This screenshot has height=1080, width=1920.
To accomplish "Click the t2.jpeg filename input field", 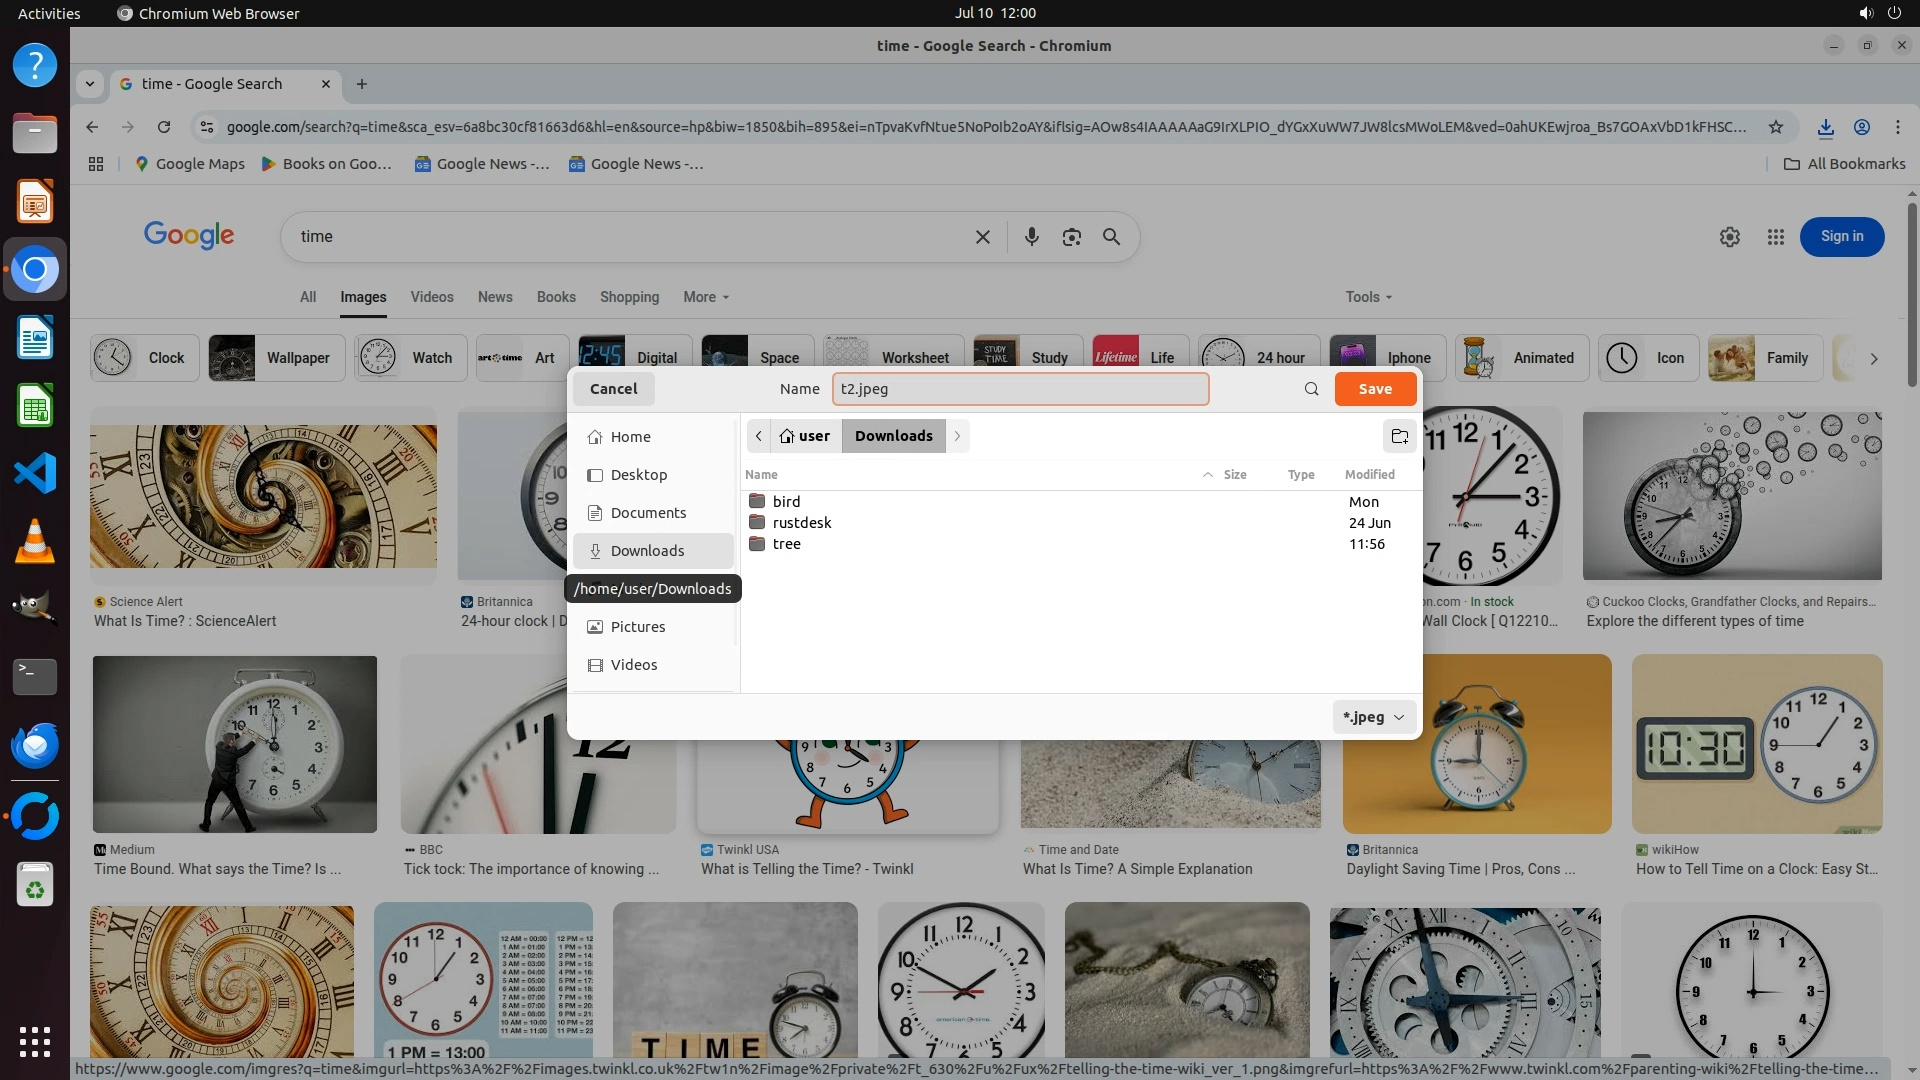I will (1019, 389).
